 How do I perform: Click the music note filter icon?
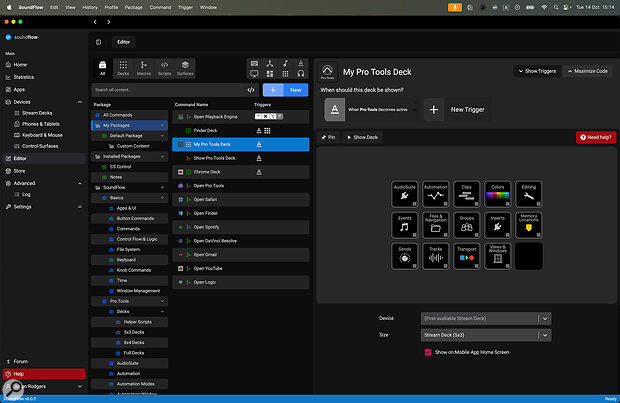click(285, 63)
